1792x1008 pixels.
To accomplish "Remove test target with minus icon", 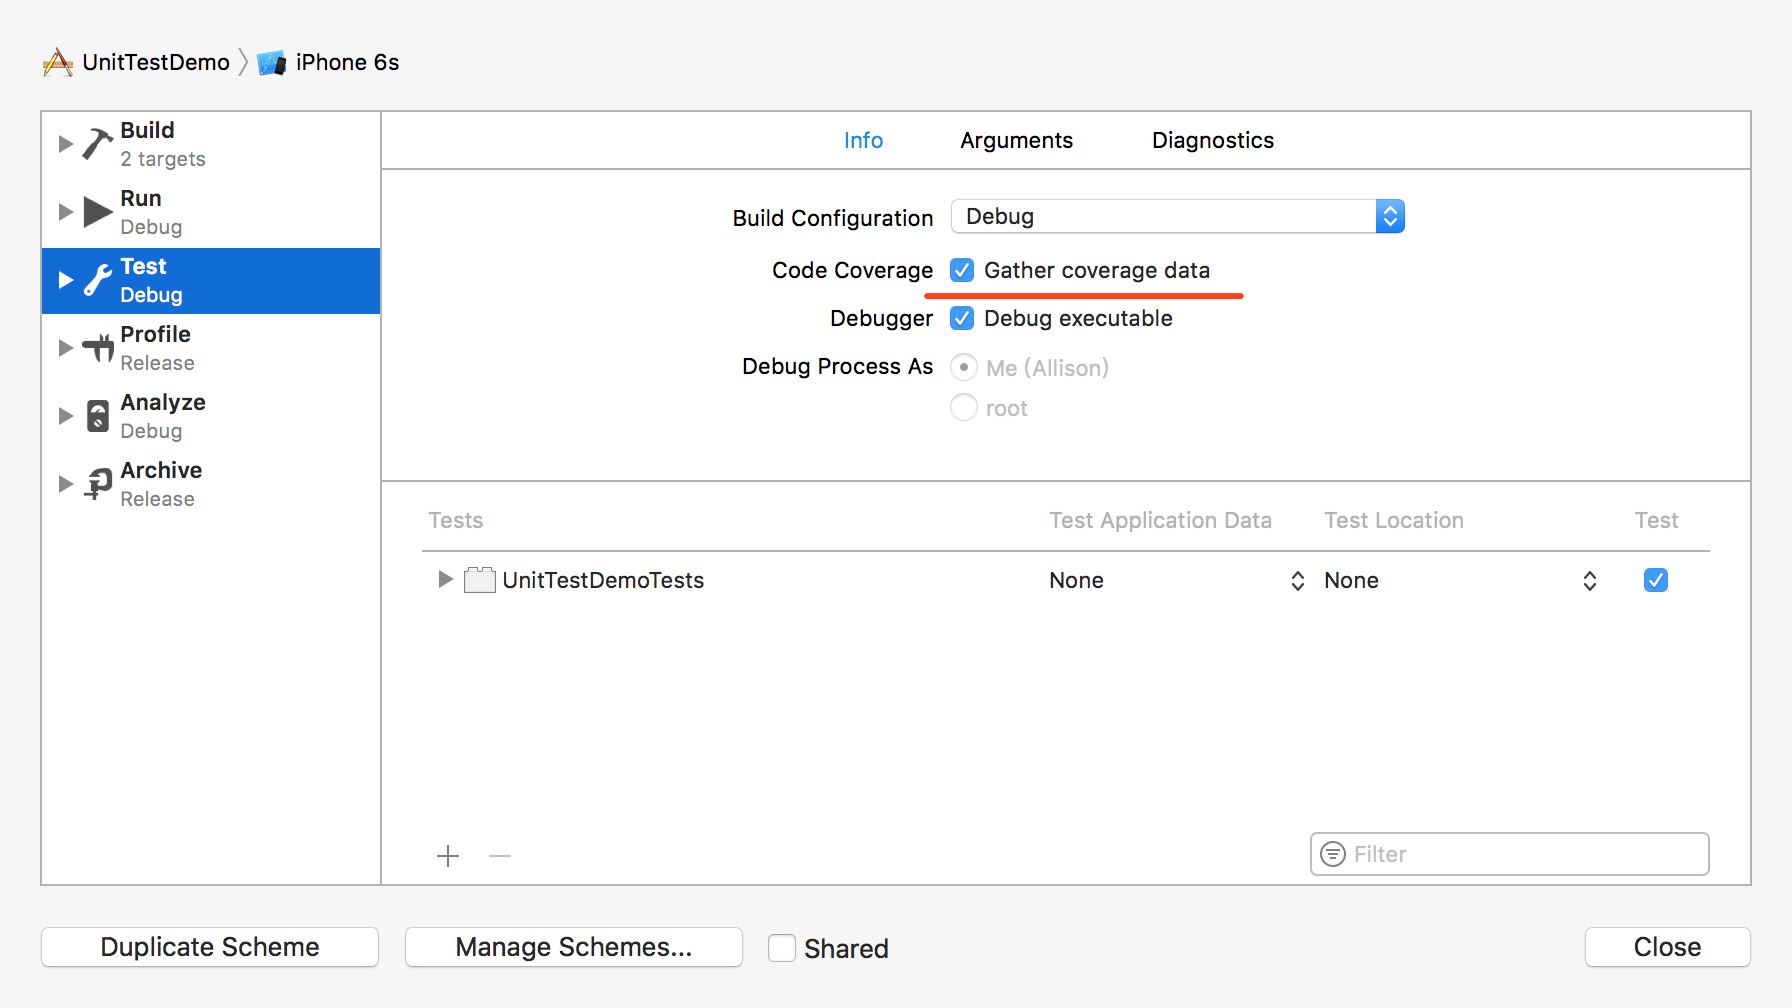I will (500, 856).
